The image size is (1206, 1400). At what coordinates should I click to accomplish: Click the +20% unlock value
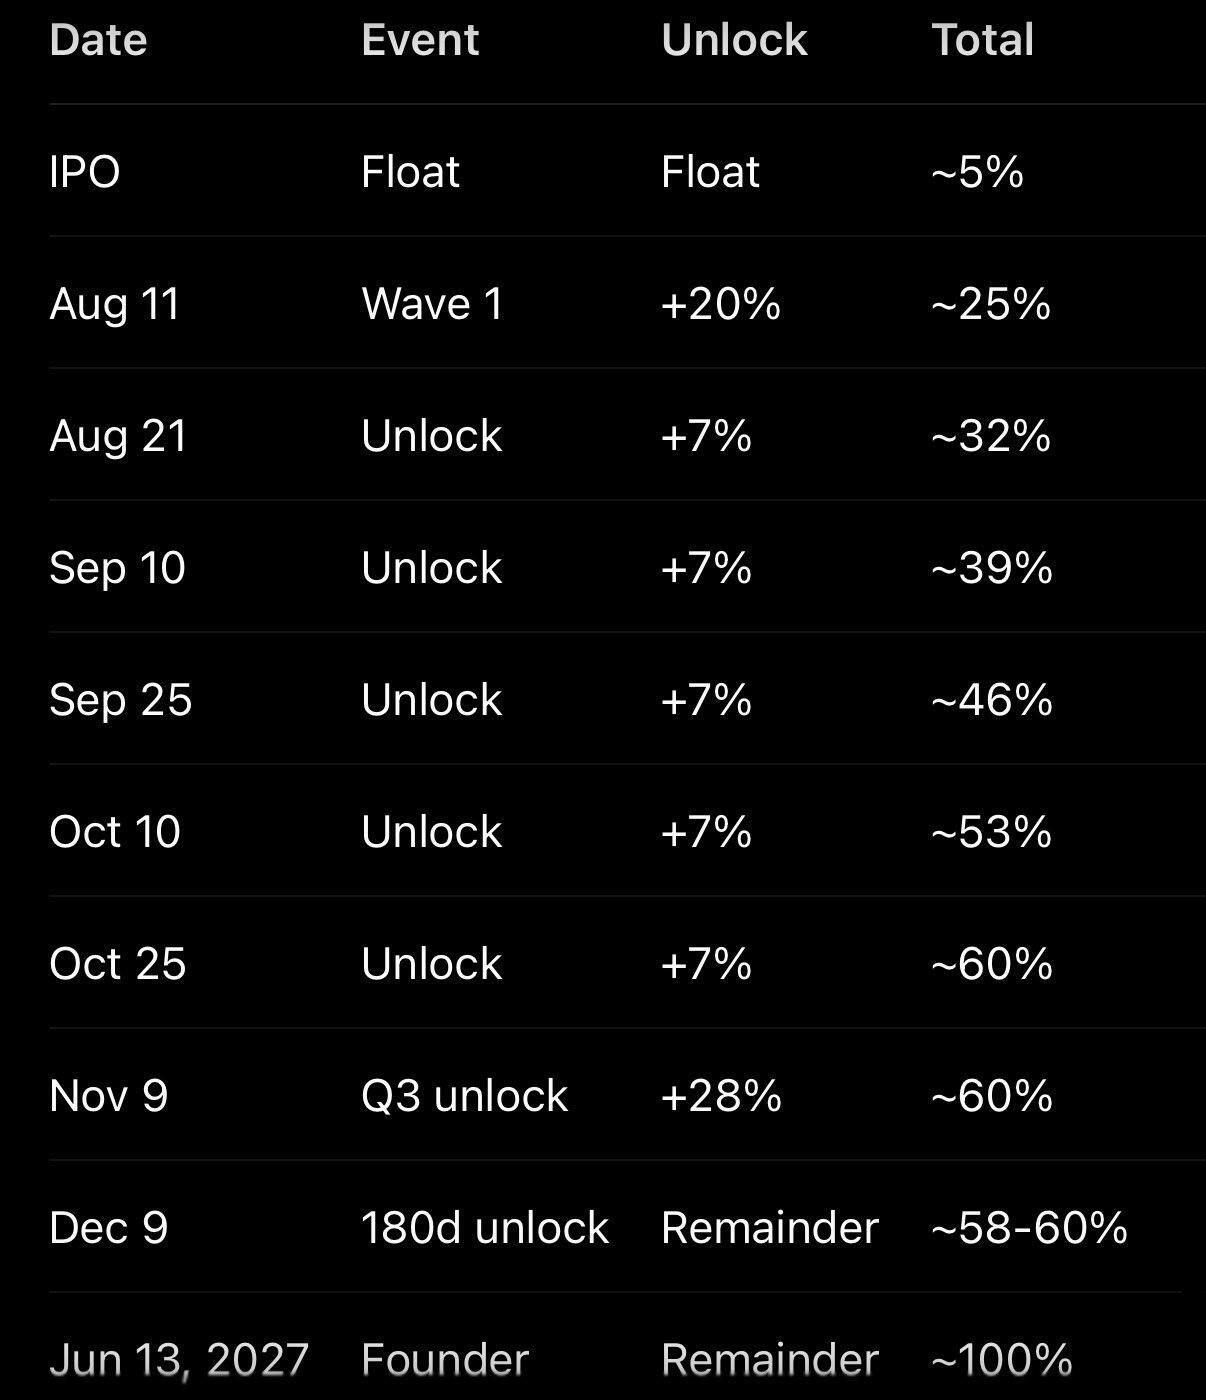tap(720, 304)
